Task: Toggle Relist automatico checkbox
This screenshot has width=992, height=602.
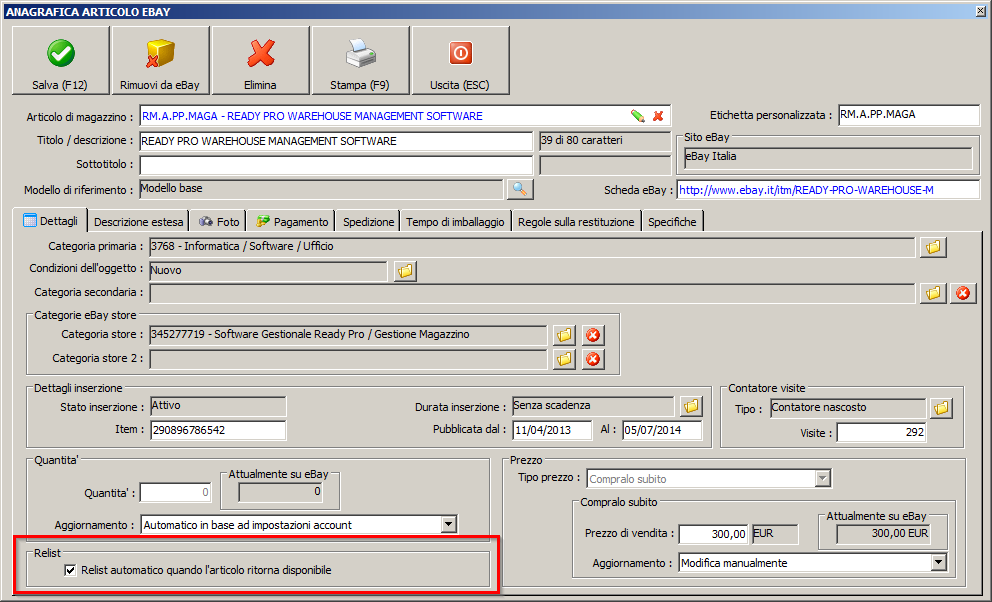Action: coord(70,570)
